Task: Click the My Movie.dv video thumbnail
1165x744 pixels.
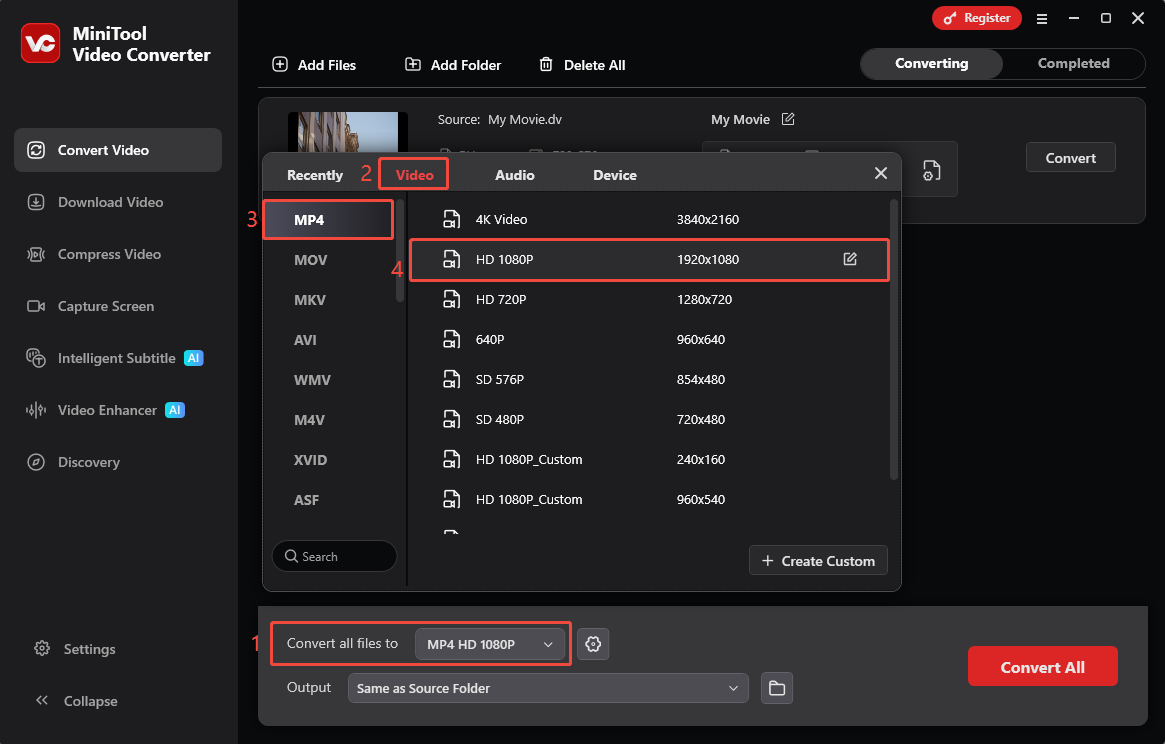Action: click(x=348, y=132)
